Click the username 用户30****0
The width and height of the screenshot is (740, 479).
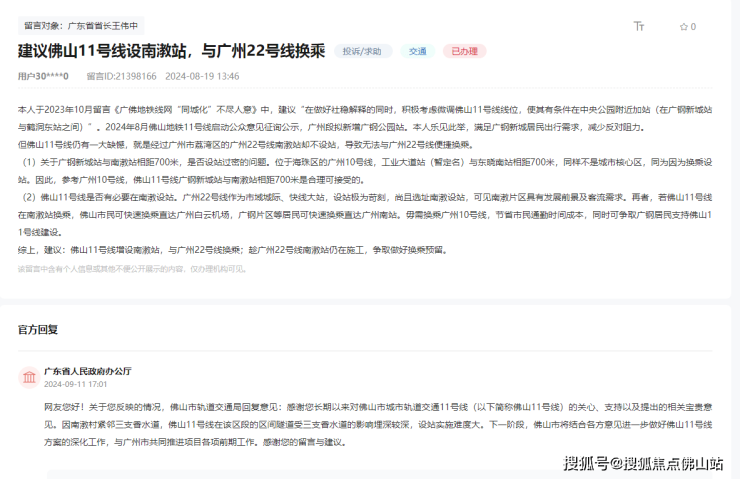point(43,76)
